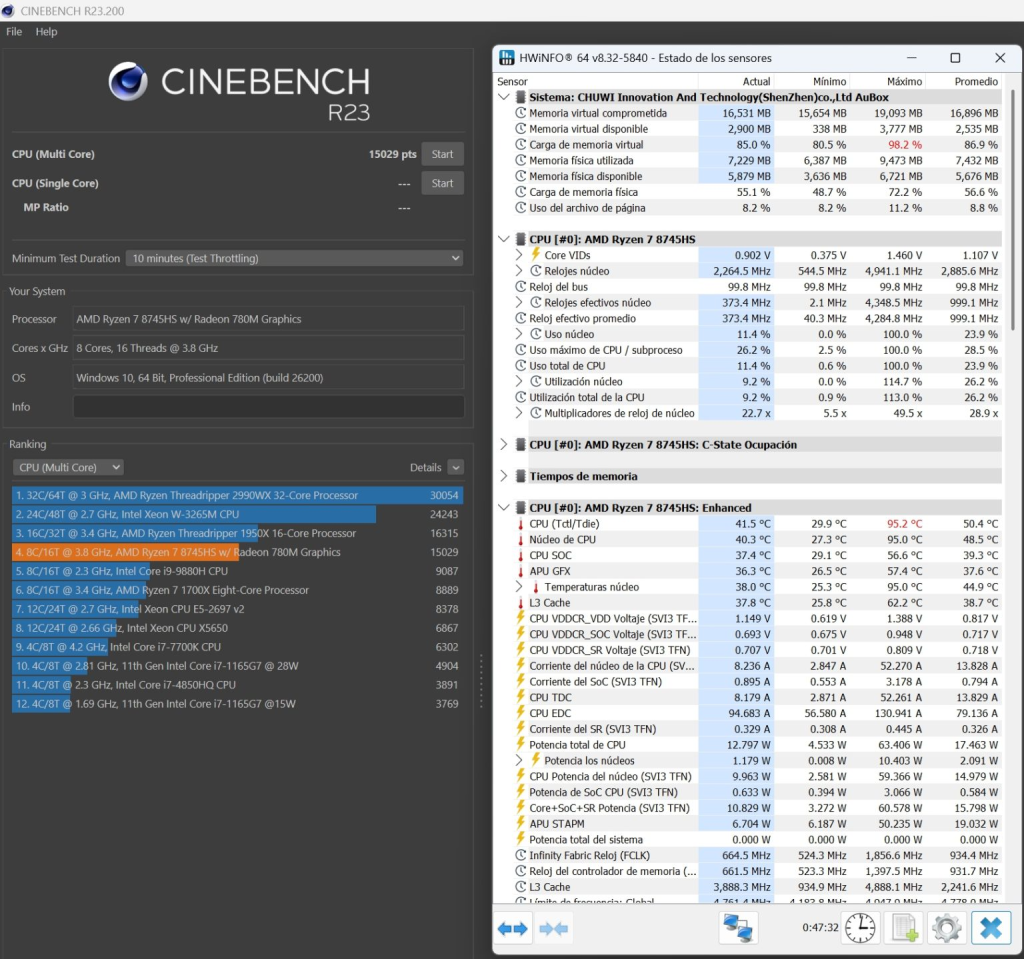This screenshot has width=1024, height=959.
Task: Click clock icon of Carga de memoria física
Action: click(x=520, y=192)
